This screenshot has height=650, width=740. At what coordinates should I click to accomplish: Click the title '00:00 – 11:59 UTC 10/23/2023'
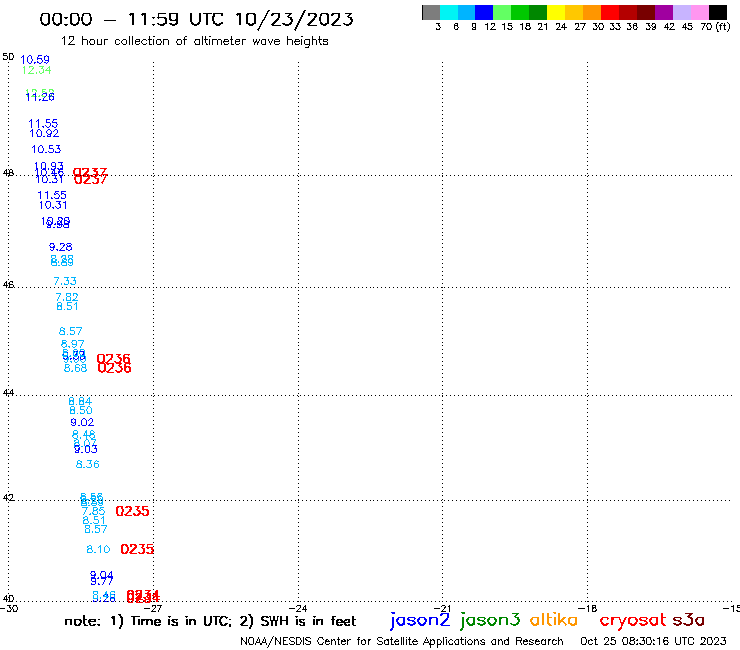click(196, 19)
